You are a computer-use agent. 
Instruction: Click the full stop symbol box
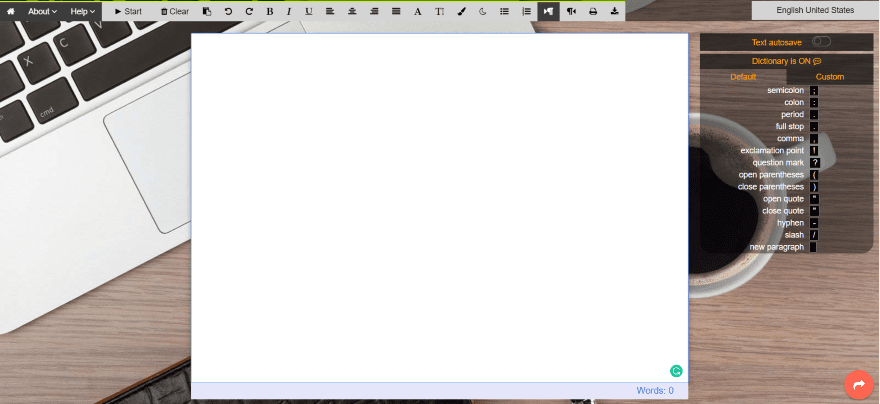click(814, 127)
